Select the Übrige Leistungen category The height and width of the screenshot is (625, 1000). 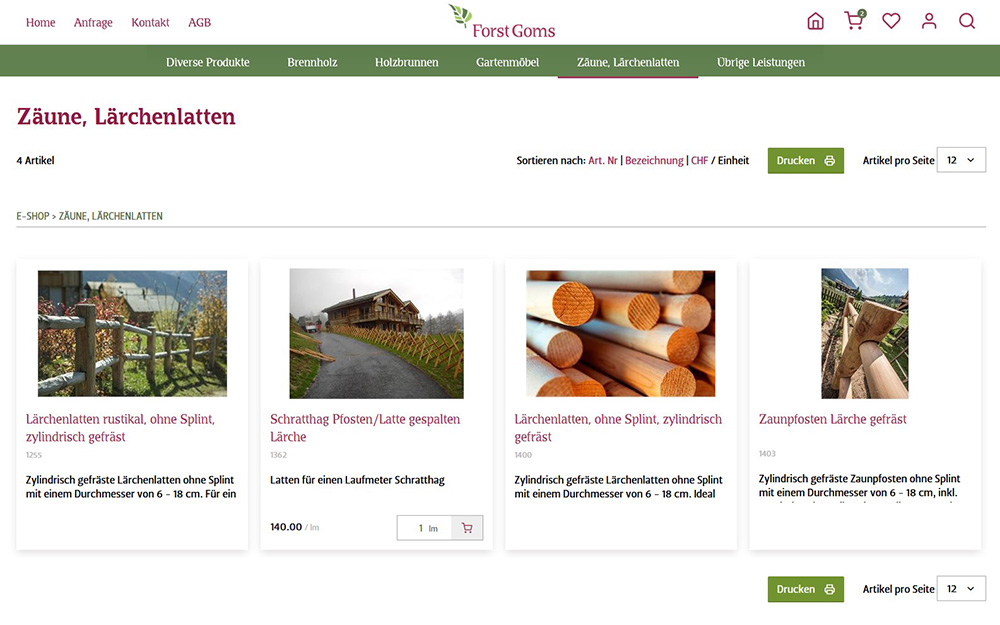click(x=760, y=62)
